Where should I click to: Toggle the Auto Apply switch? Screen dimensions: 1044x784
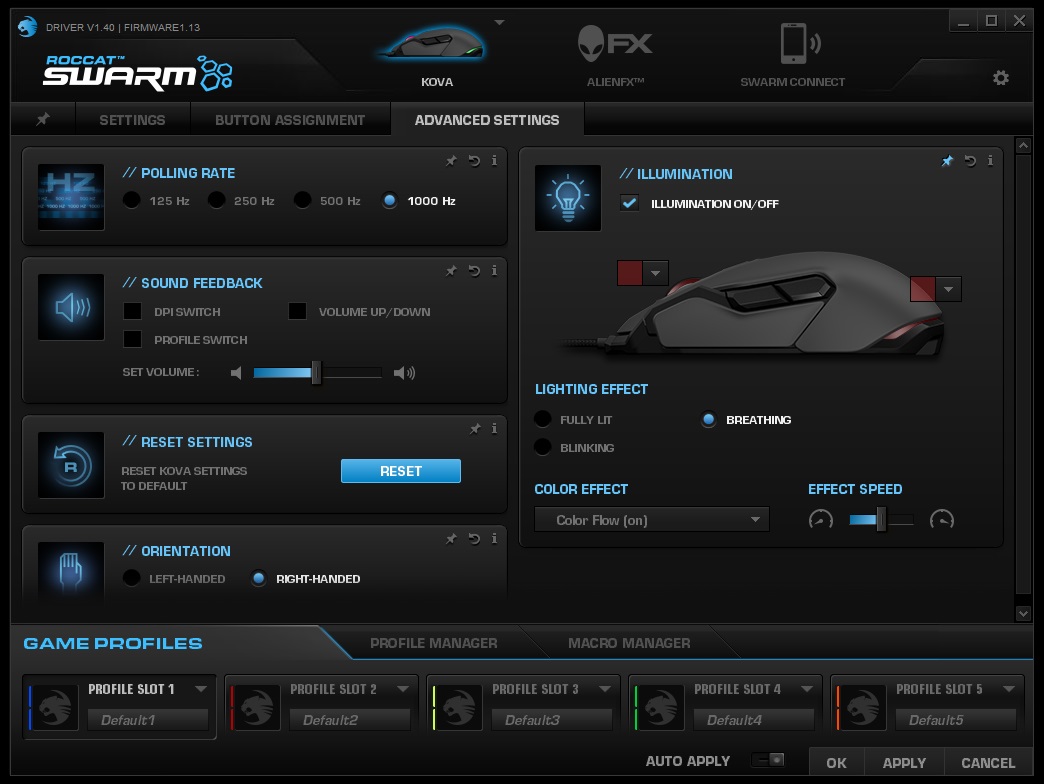768,760
